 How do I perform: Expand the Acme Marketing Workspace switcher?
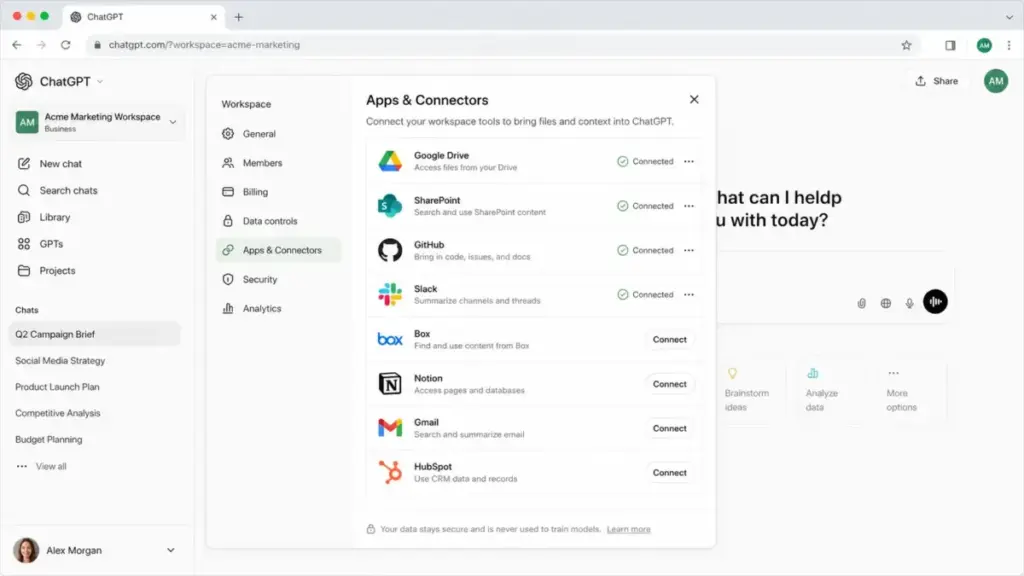coord(98,122)
